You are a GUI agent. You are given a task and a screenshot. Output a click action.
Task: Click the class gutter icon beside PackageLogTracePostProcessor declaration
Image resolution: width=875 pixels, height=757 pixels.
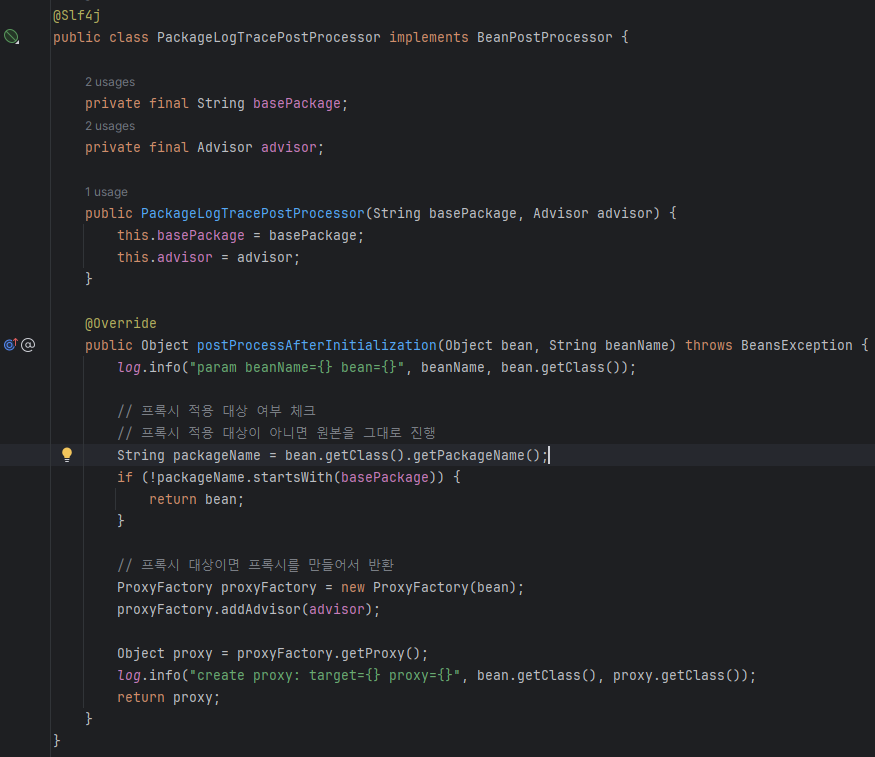[11, 37]
